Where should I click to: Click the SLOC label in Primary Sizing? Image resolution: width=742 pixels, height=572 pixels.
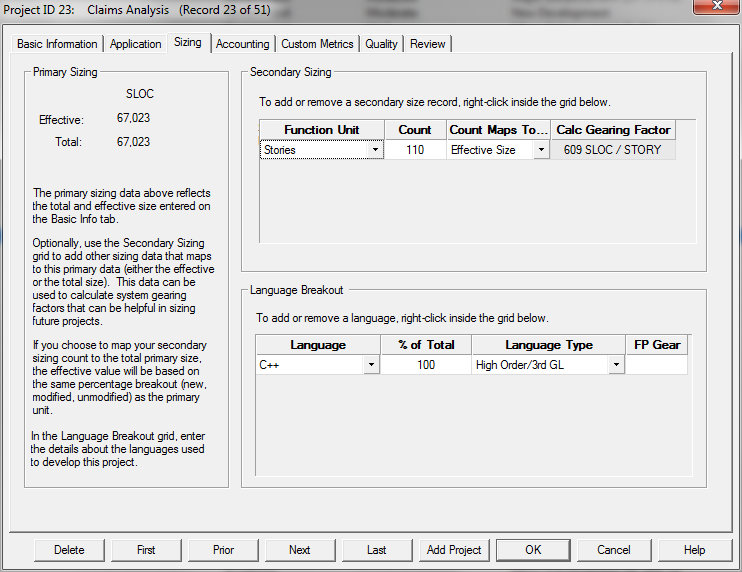click(x=140, y=94)
